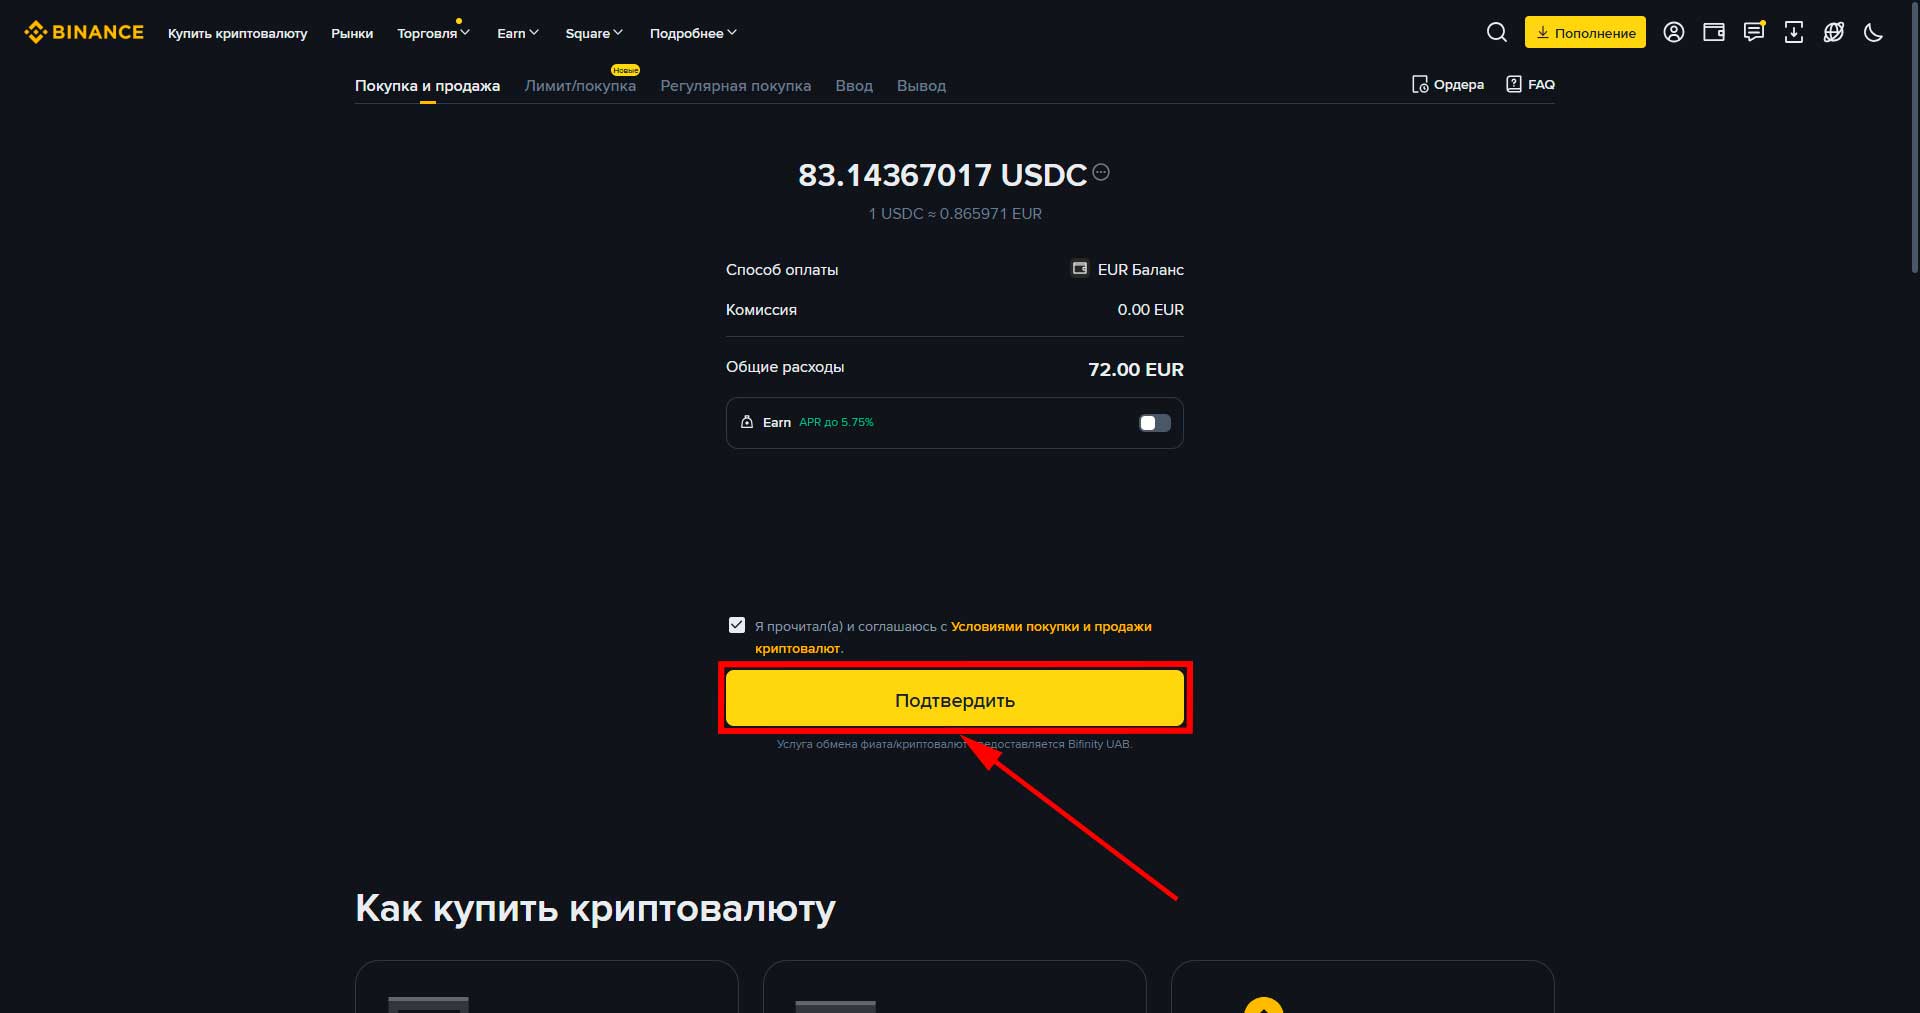Switch to the Регулярная покупка tab

pyautogui.click(x=735, y=85)
